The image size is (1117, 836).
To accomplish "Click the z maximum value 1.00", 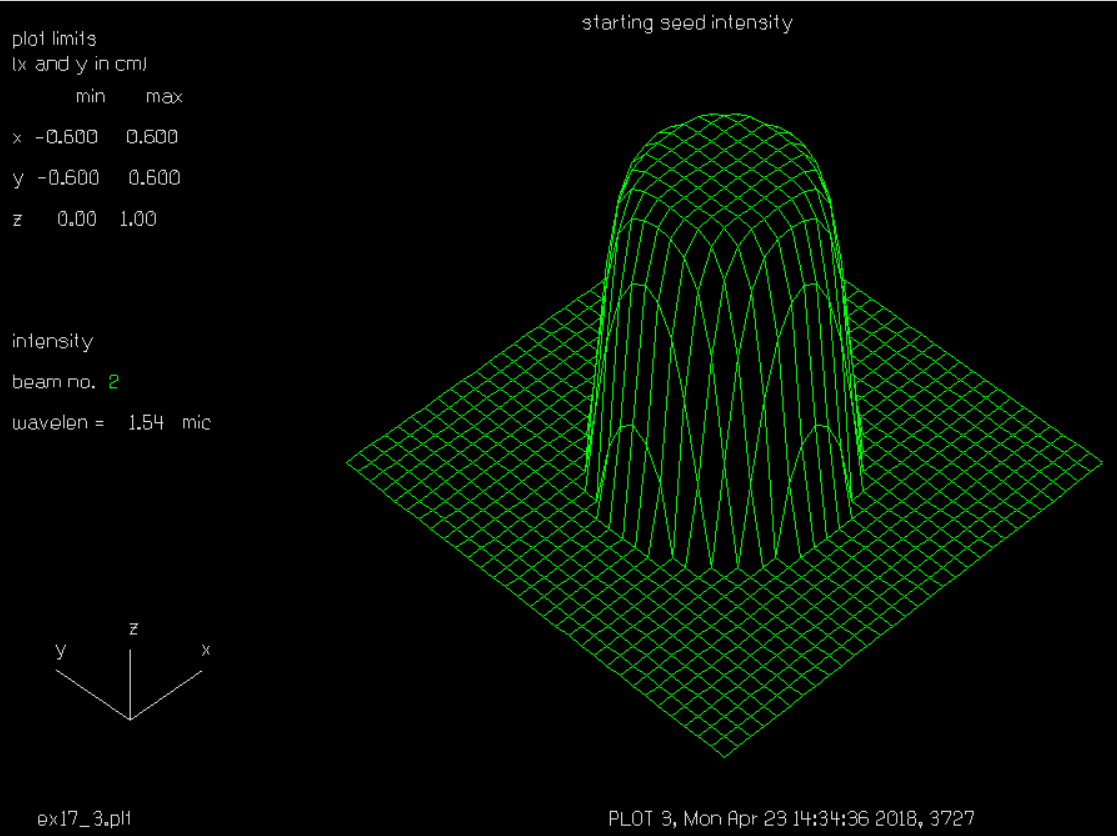I will (x=138, y=219).
